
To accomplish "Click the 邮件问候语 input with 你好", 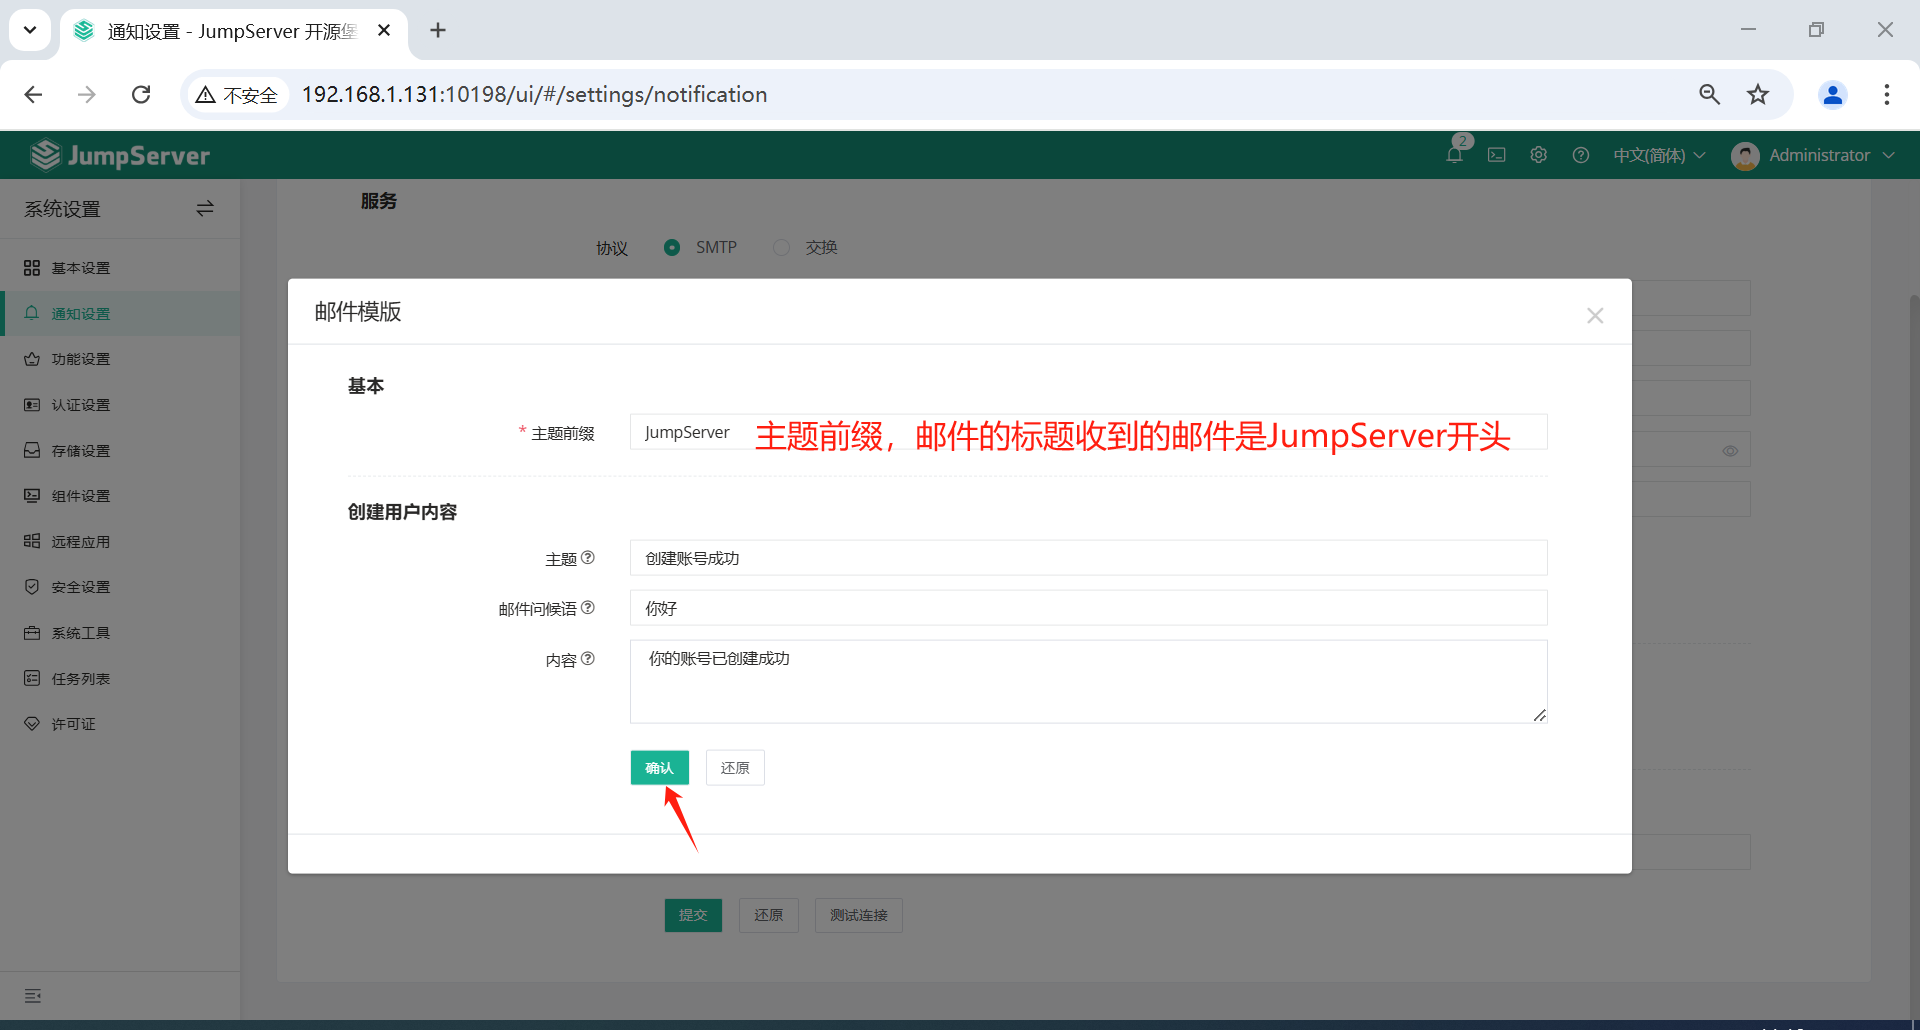I will coord(1089,608).
